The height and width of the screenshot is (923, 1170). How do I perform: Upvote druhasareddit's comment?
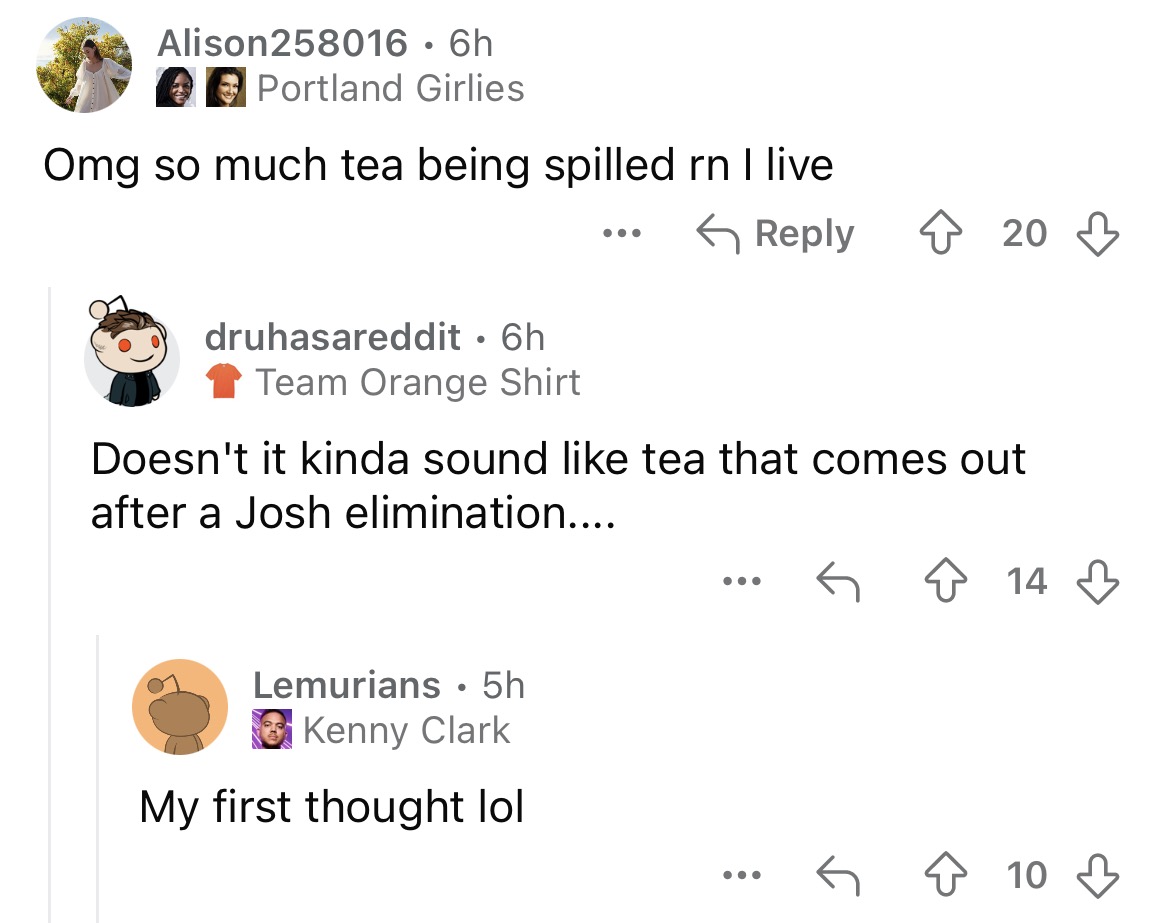point(945,581)
